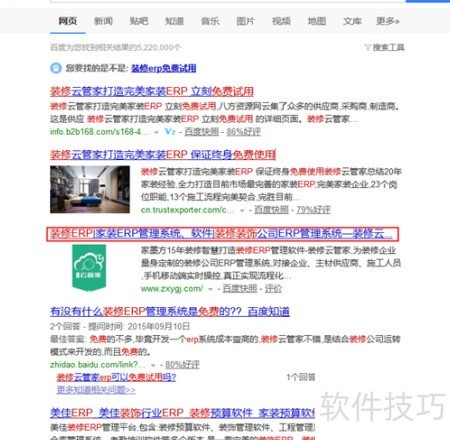Expand dropdown arrow after cn.trustexporter.com URL
Screen dimensions: 450x440
click(242, 210)
